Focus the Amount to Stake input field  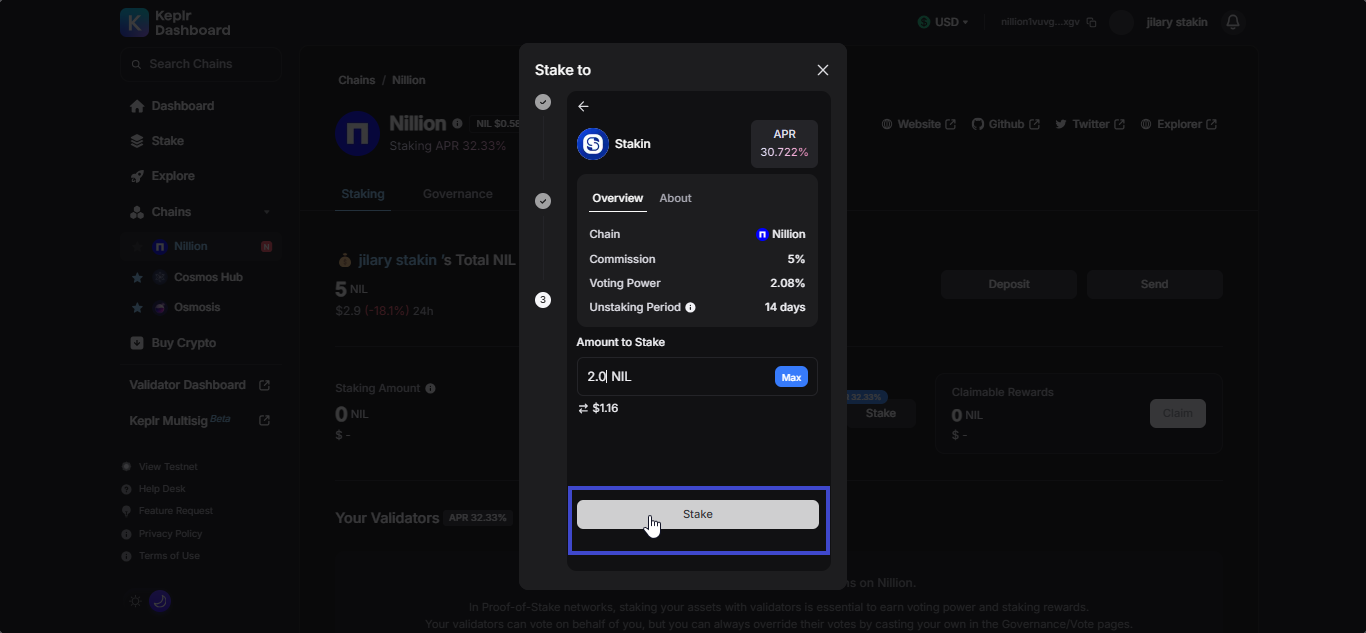697,377
